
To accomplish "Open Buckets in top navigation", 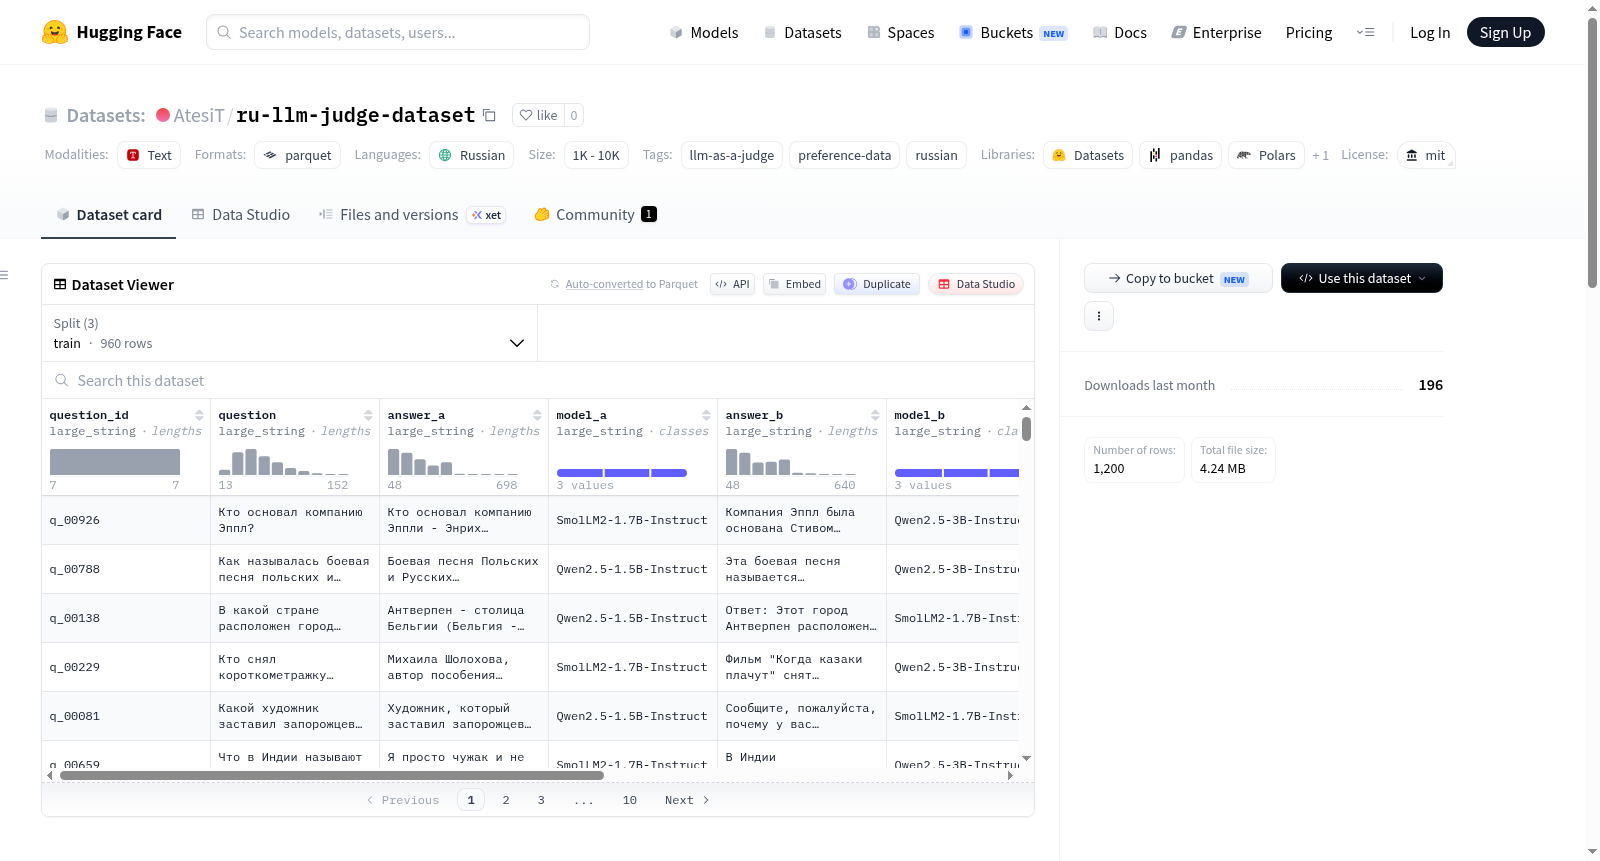I will (1013, 32).
